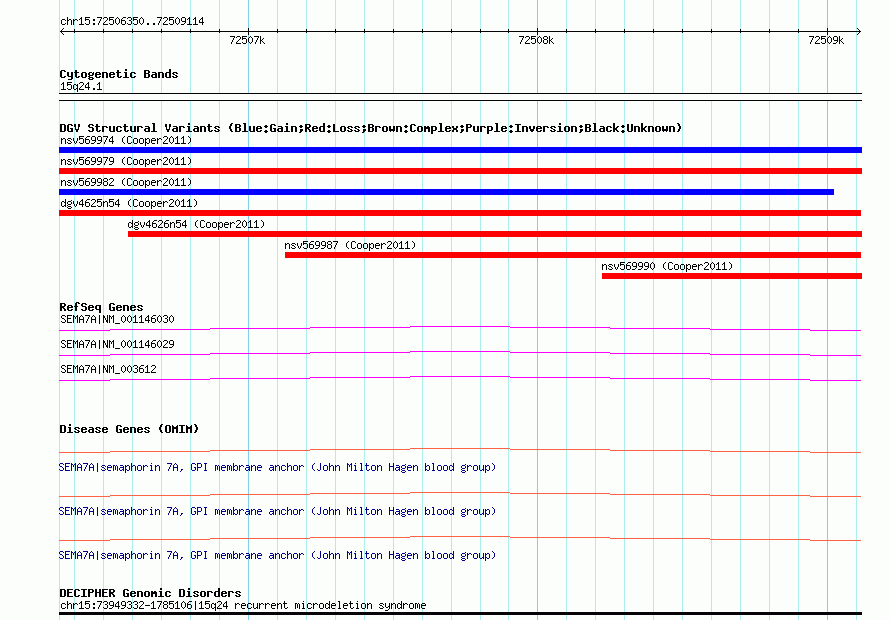Viewport: 890px width, 620px height.
Task: Click the chr15:72506350..72509114 region label
Action: point(132,21)
